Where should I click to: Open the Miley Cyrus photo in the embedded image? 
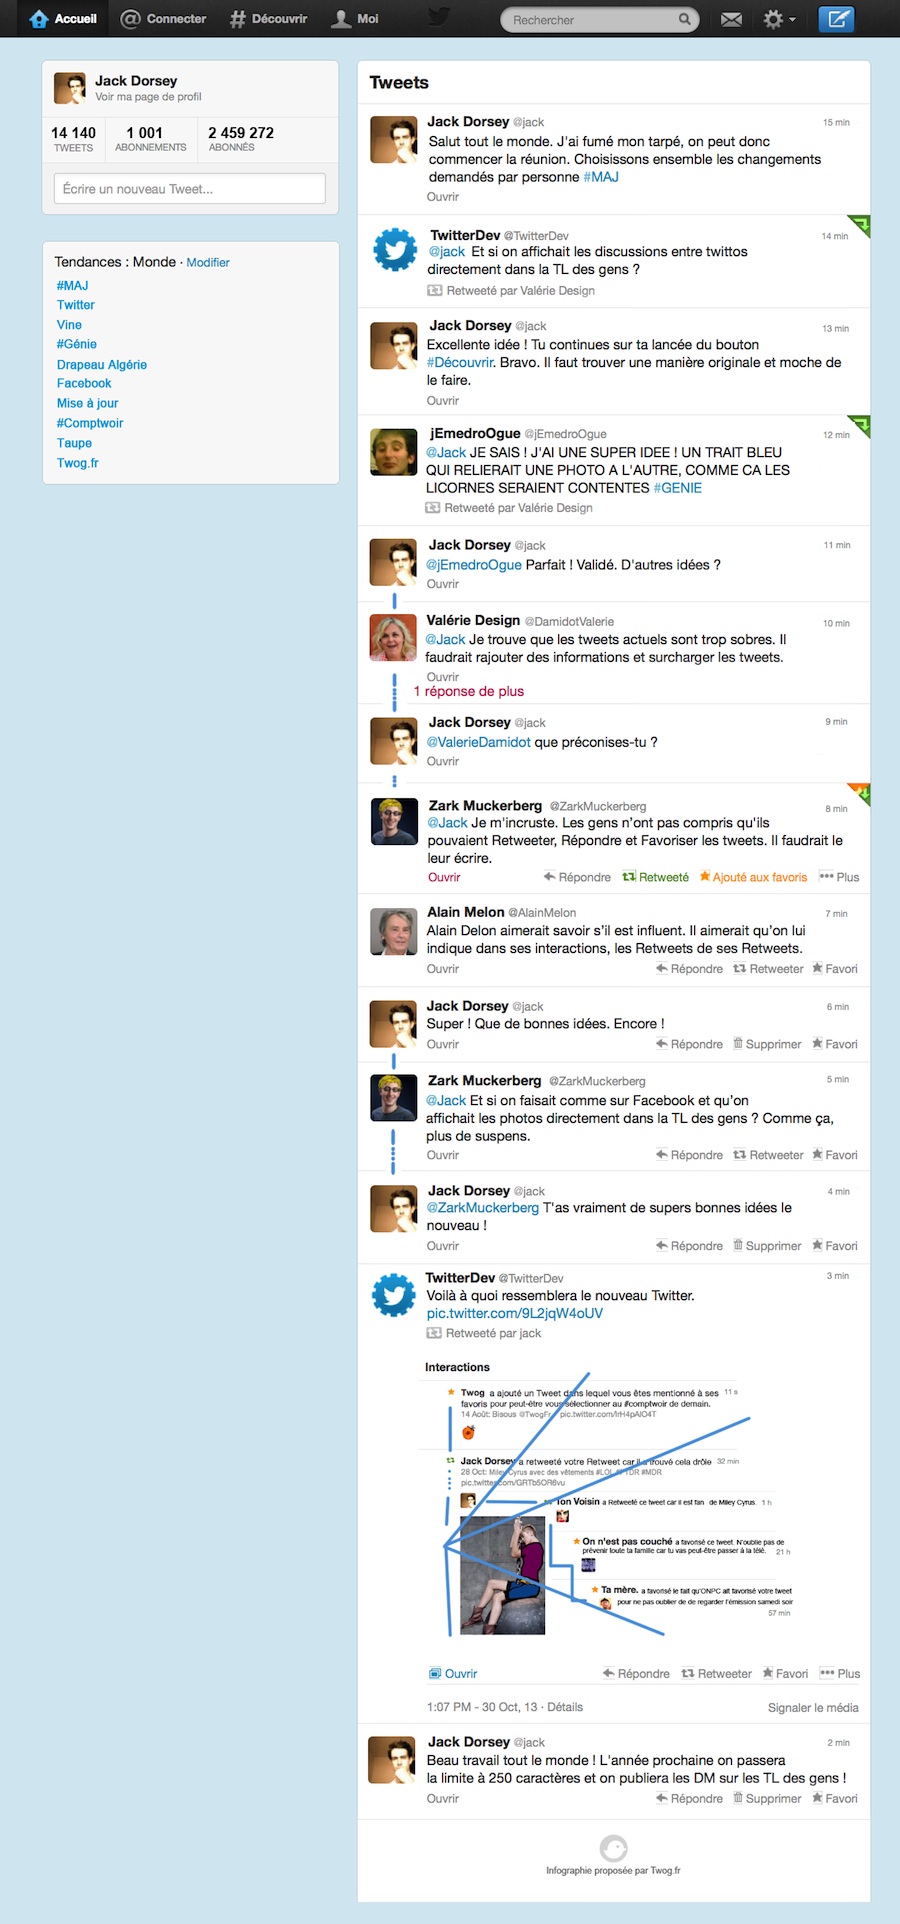(502, 1574)
